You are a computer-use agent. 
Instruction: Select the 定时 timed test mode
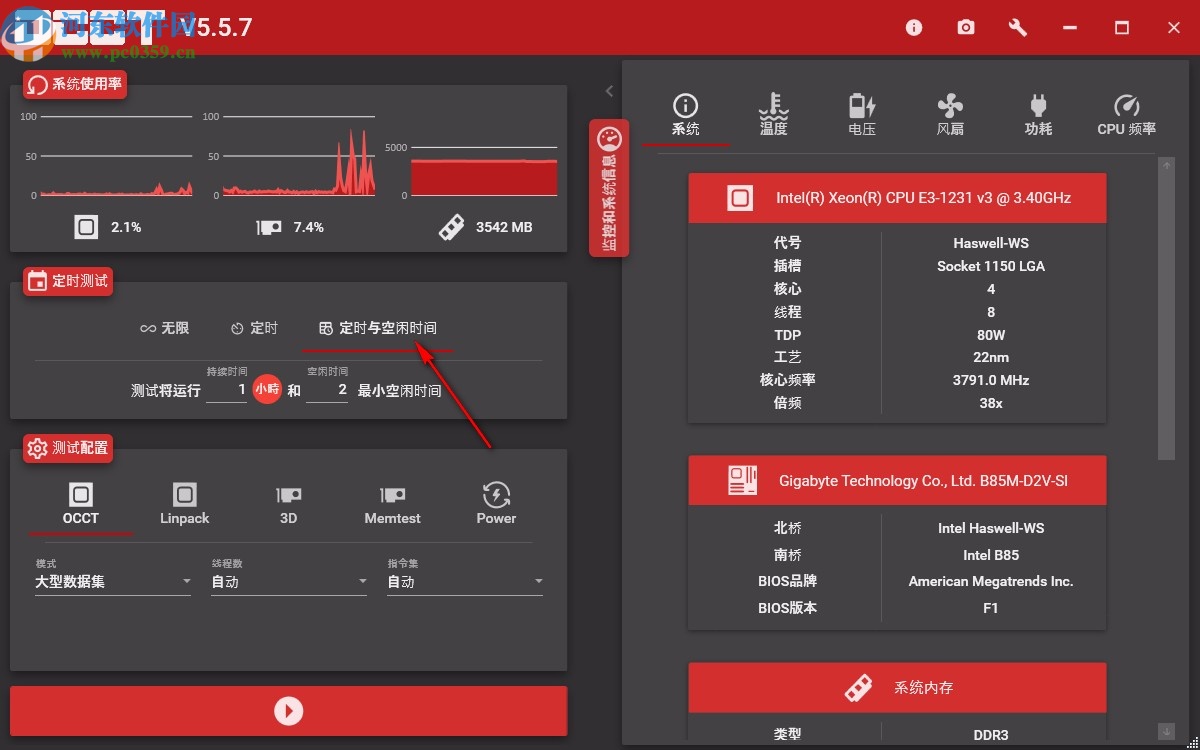coord(253,327)
